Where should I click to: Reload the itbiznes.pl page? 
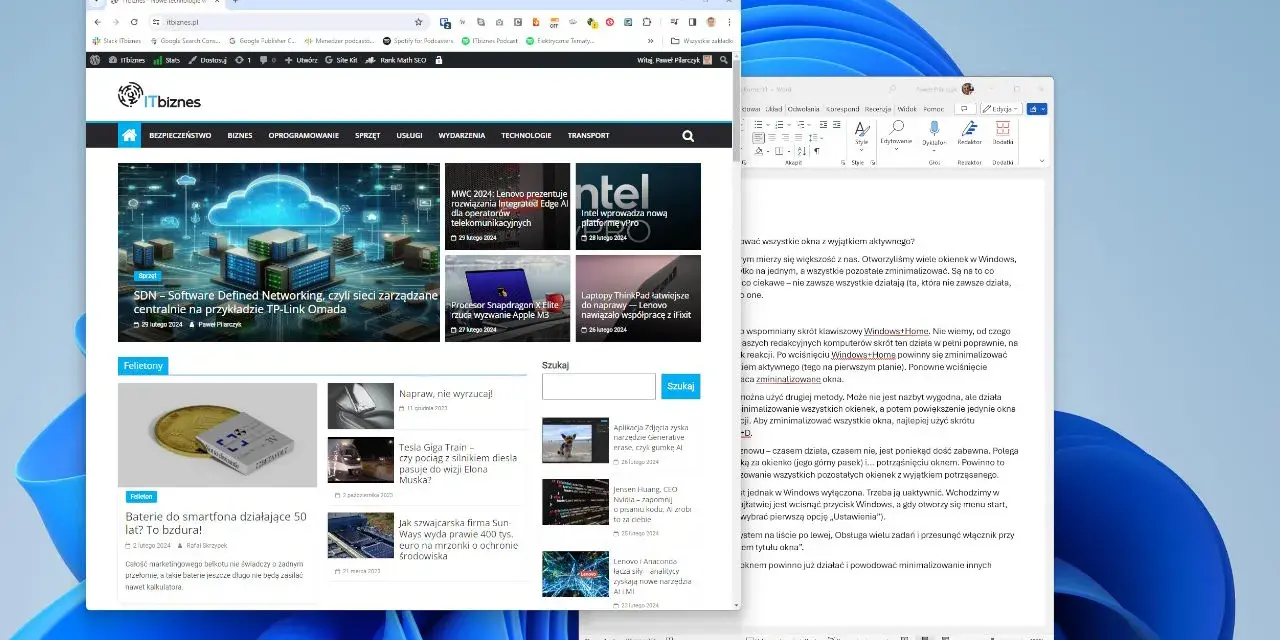[x=134, y=22]
